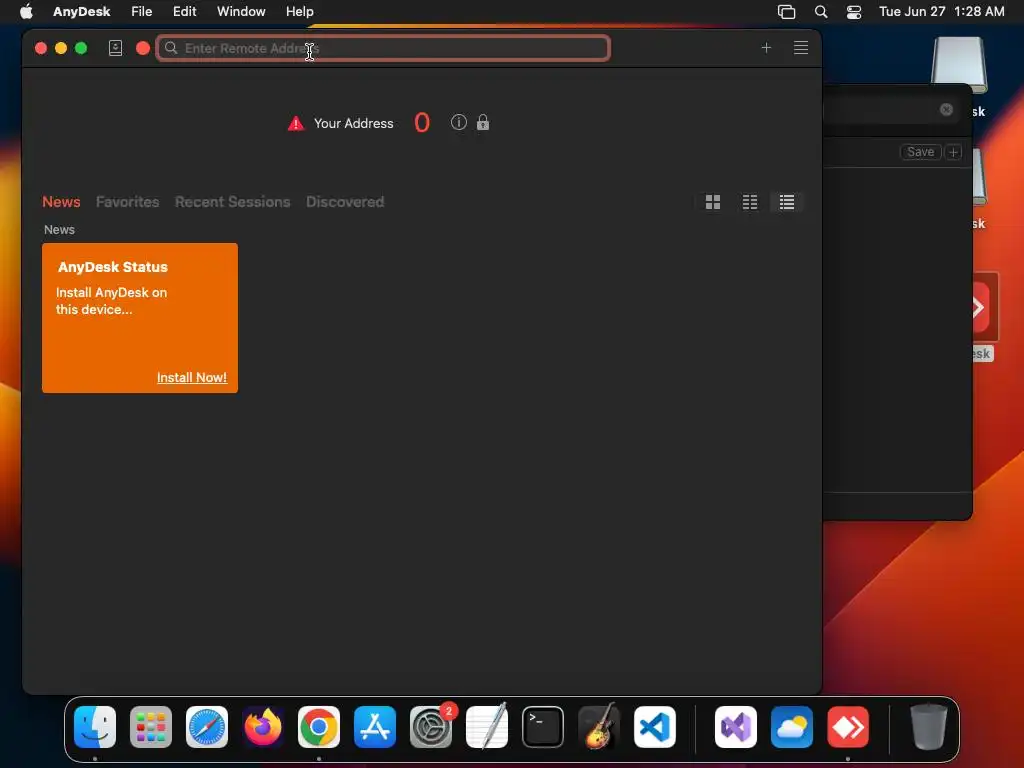Open Finder from the Dock
Image resolution: width=1024 pixels, height=768 pixels.
coord(95,727)
